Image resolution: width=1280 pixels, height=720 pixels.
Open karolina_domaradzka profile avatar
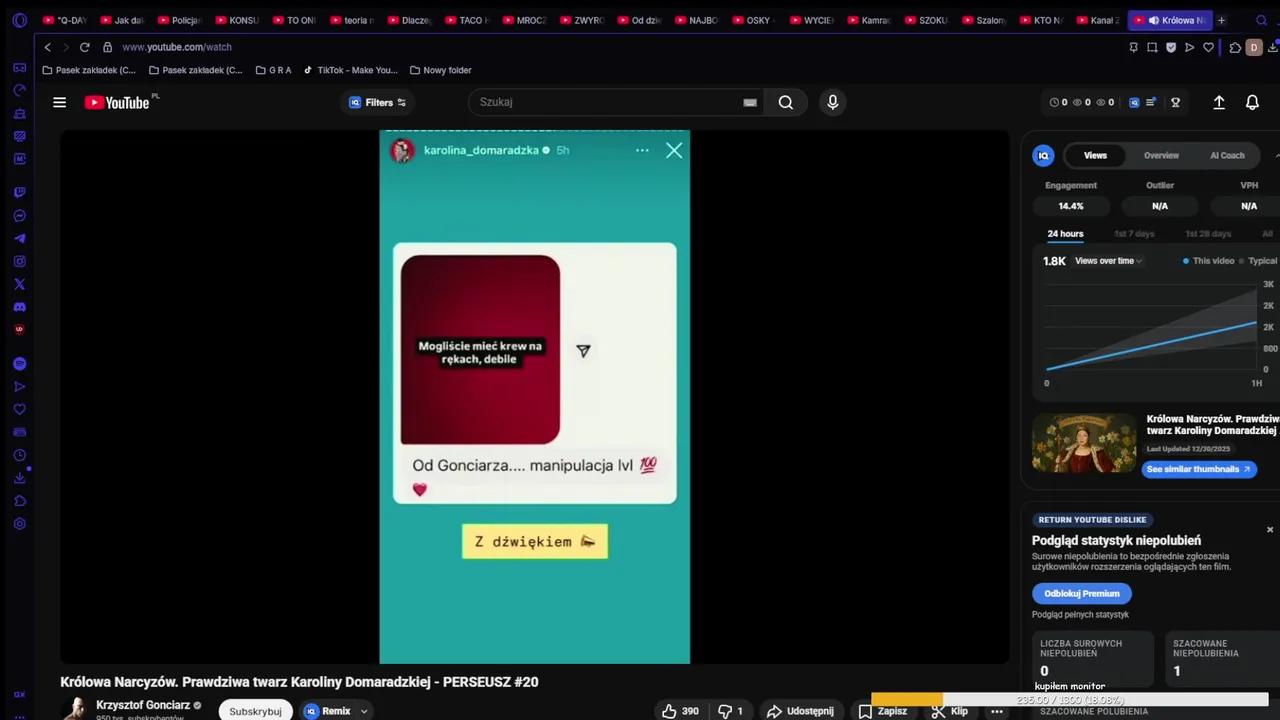pos(402,150)
